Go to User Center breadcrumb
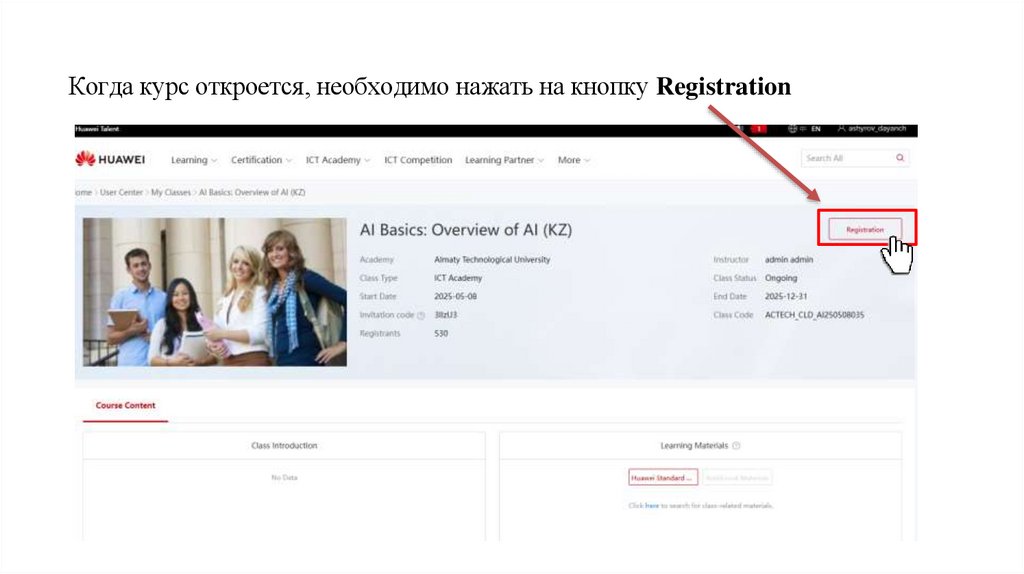This screenshot has width=1024, height=574. (121, 193)
